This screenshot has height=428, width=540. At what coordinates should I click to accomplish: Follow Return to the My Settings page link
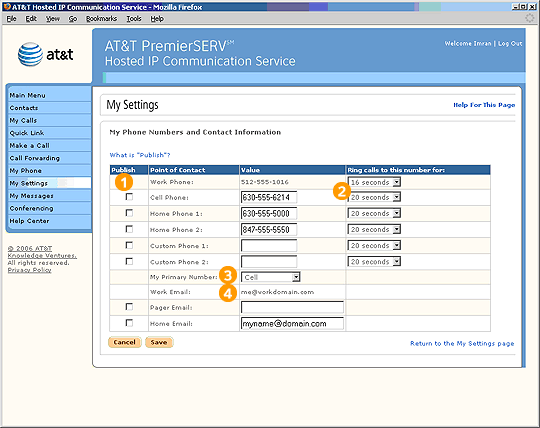coord(462,343)
